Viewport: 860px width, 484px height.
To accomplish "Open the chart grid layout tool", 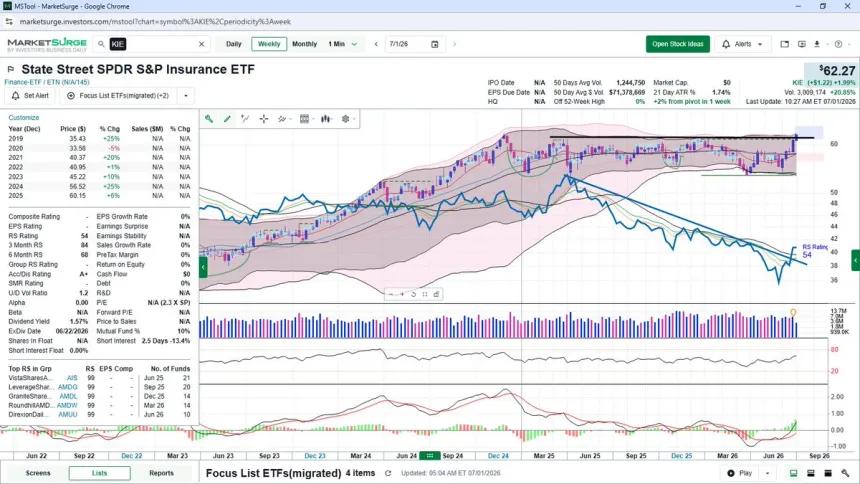I will pyautogui.click(x=304, y=119).
